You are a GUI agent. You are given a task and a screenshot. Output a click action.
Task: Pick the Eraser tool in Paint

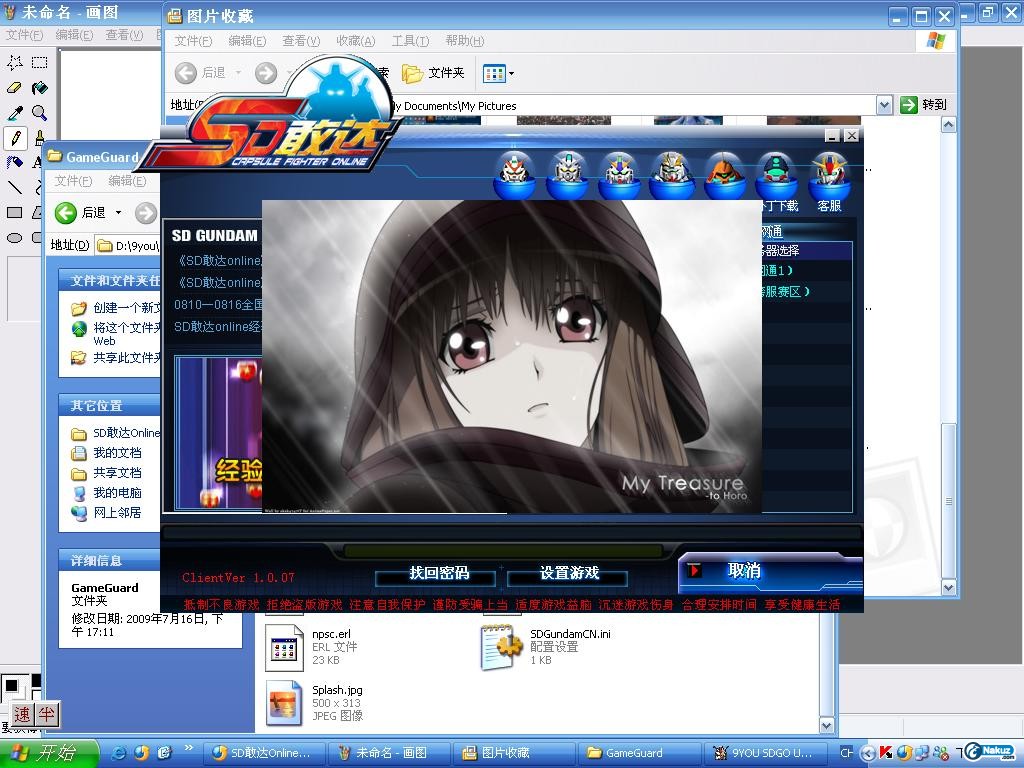(x=14, y=88)
